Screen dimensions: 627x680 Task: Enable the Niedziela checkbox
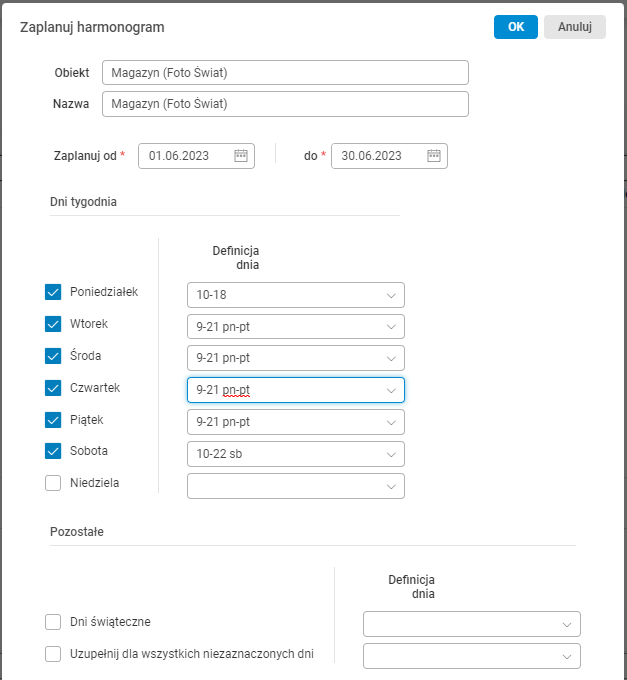tap(54, 483)
